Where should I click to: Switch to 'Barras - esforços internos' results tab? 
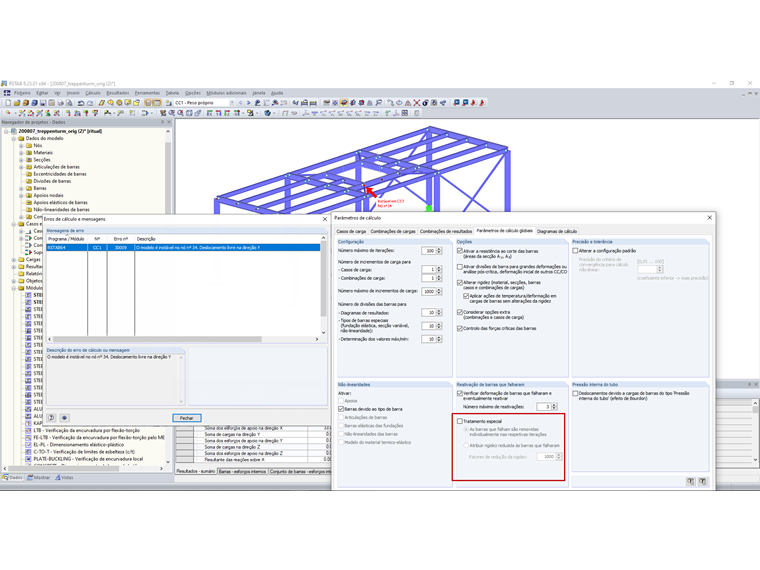(242, 471)
